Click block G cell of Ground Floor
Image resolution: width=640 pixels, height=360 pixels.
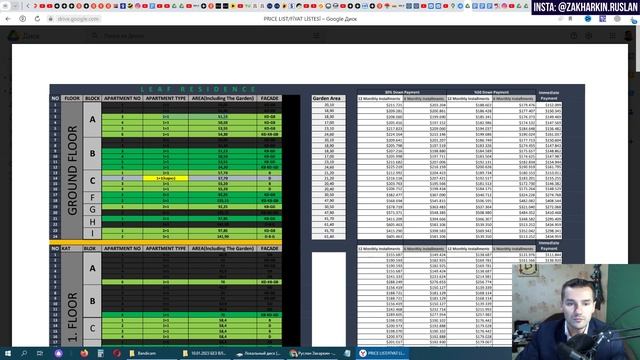pos(92,209)
